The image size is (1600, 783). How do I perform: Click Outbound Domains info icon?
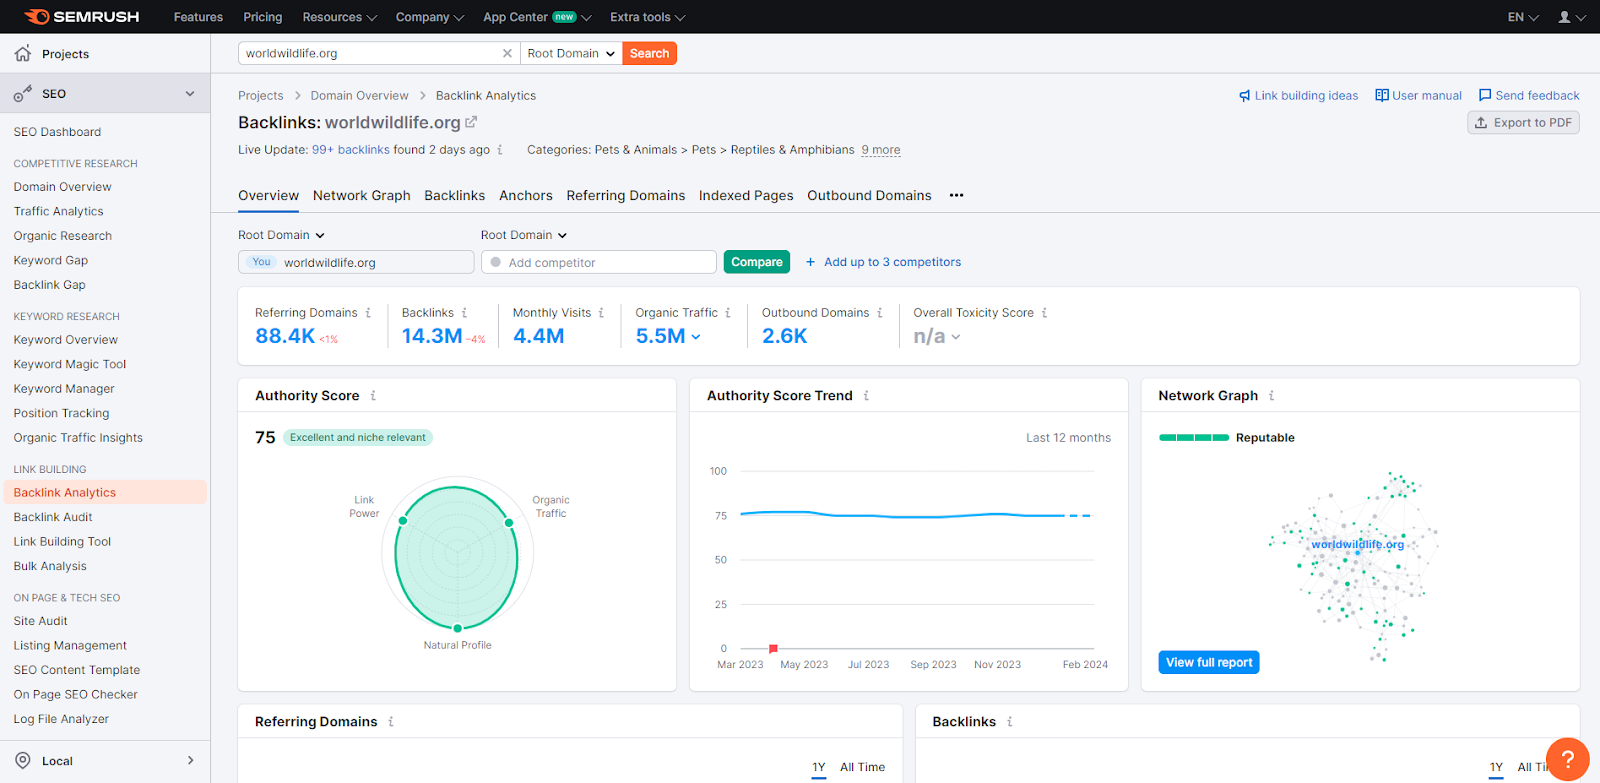[880, 313]
